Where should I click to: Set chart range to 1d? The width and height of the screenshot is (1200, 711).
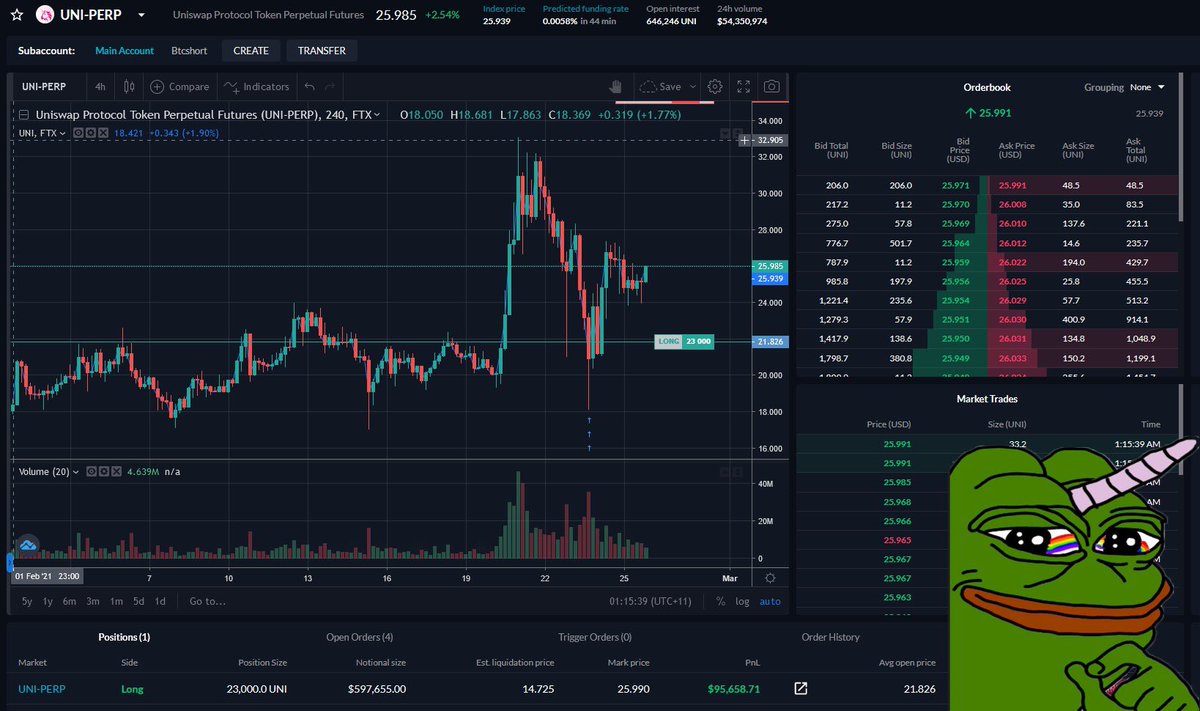(160, 601)
